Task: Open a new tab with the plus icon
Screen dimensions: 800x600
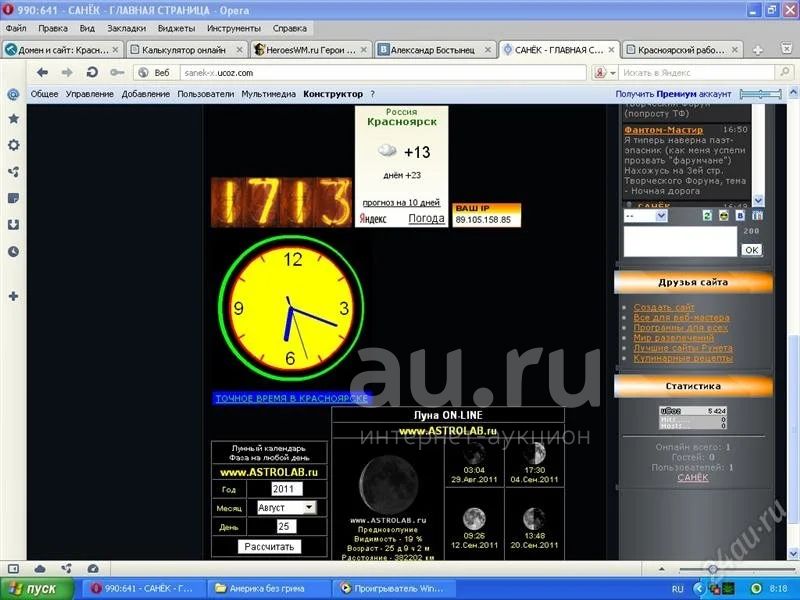Action: tap(758, 50)
